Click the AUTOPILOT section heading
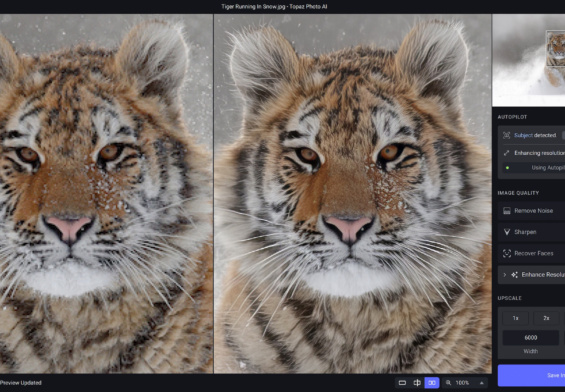The image size is (565, 392). 512,117
